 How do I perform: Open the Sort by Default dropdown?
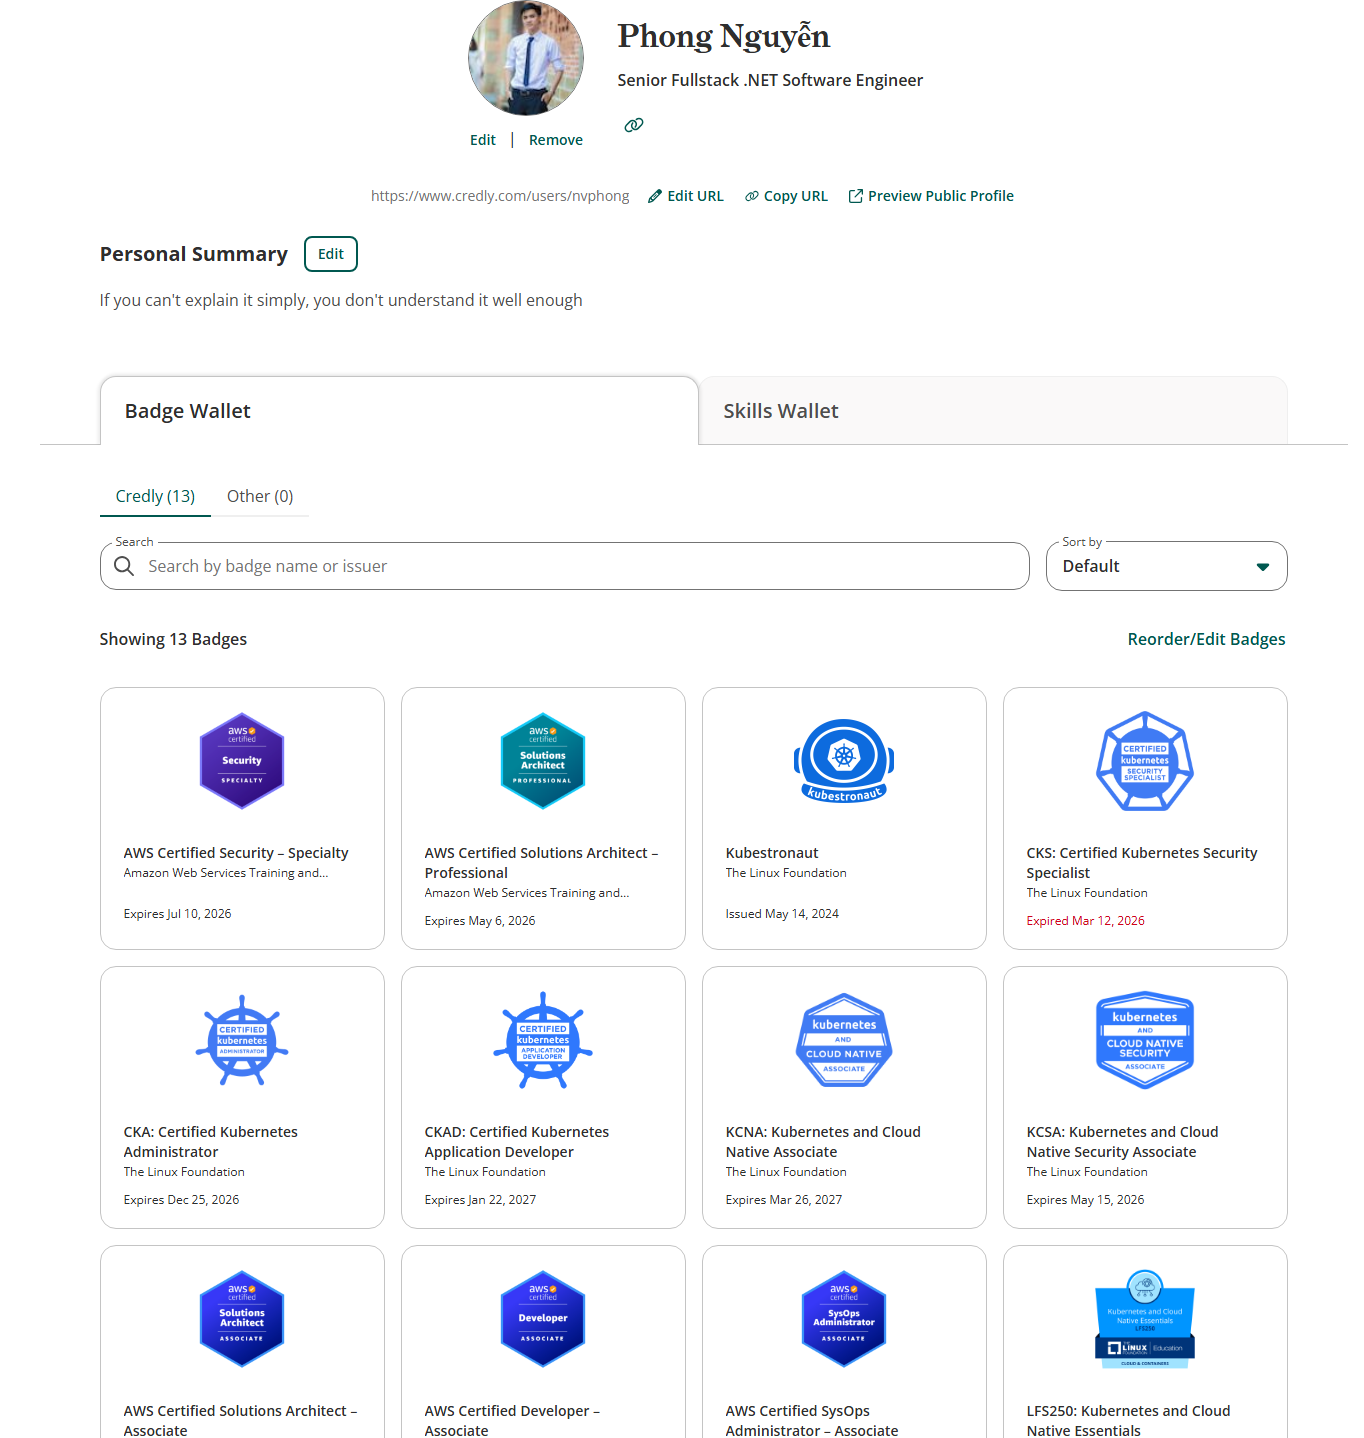(x=1166, y=566)
